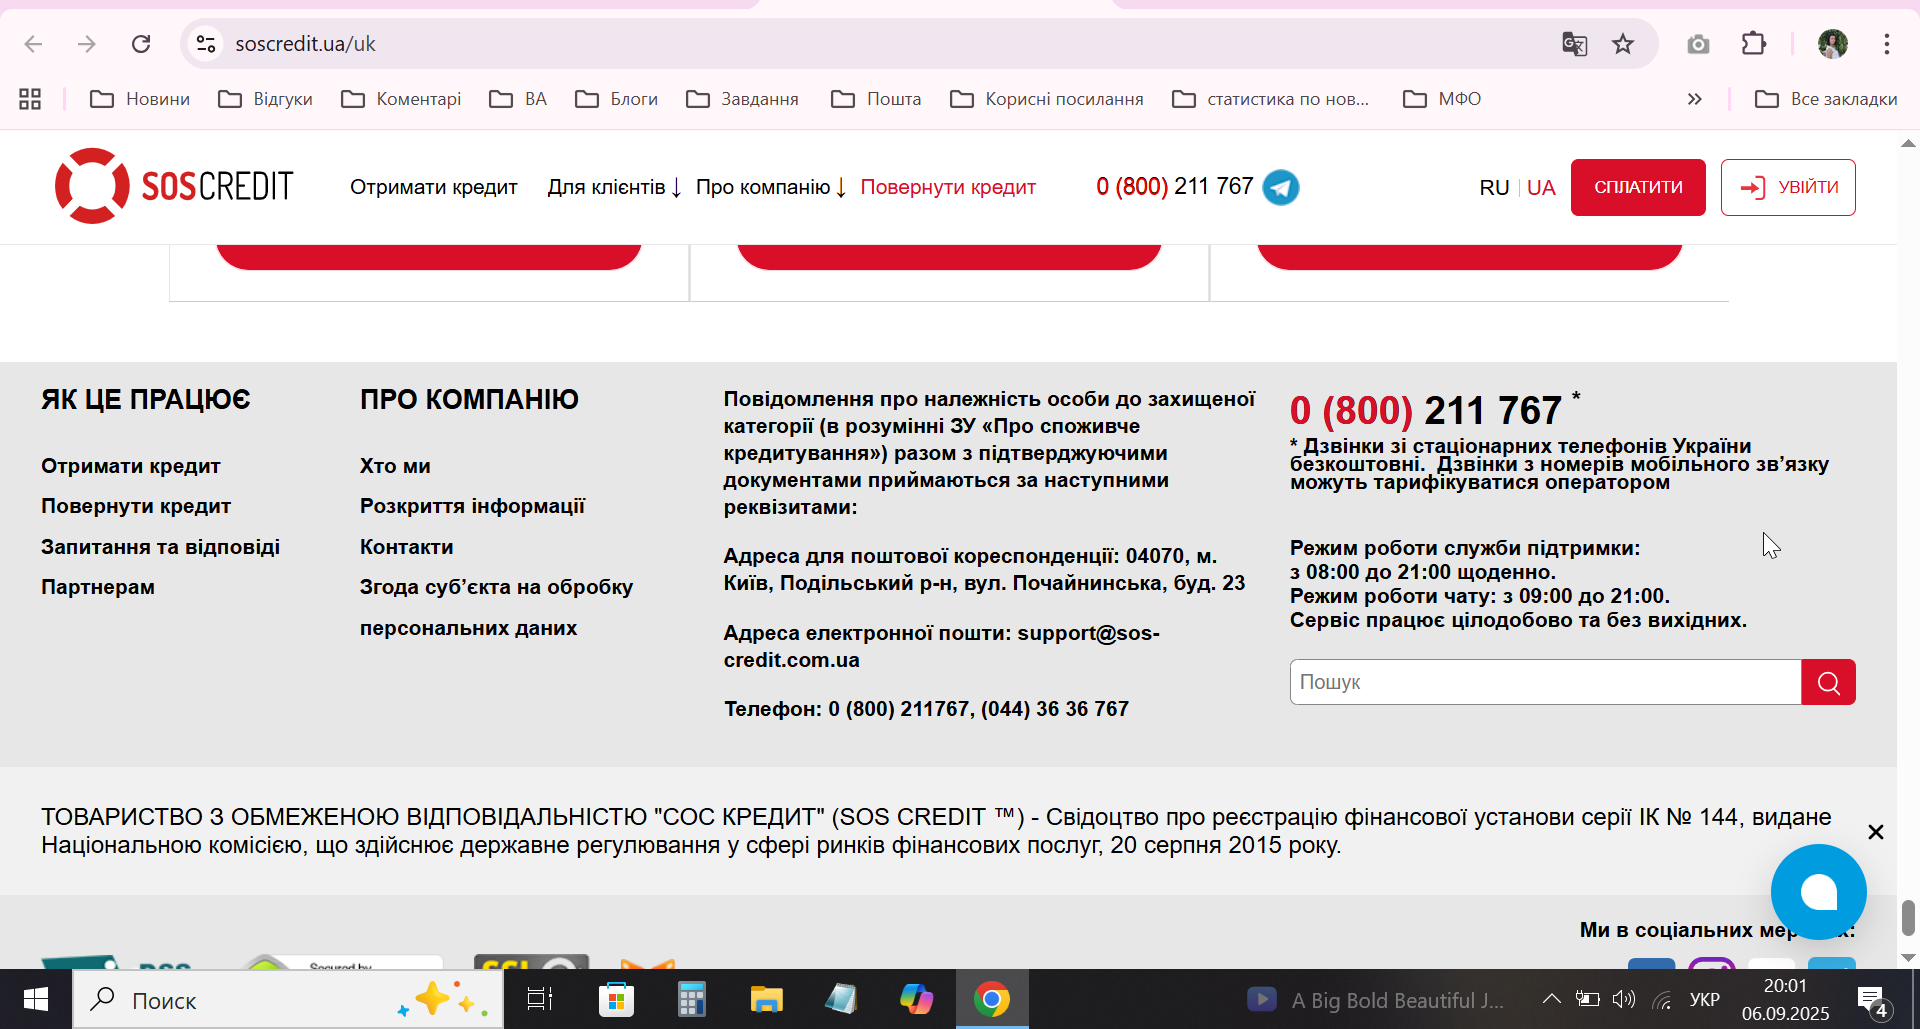Open Хто ми footer link
The height and width of the screenshot is (1029, 1920).
[395, 466]
